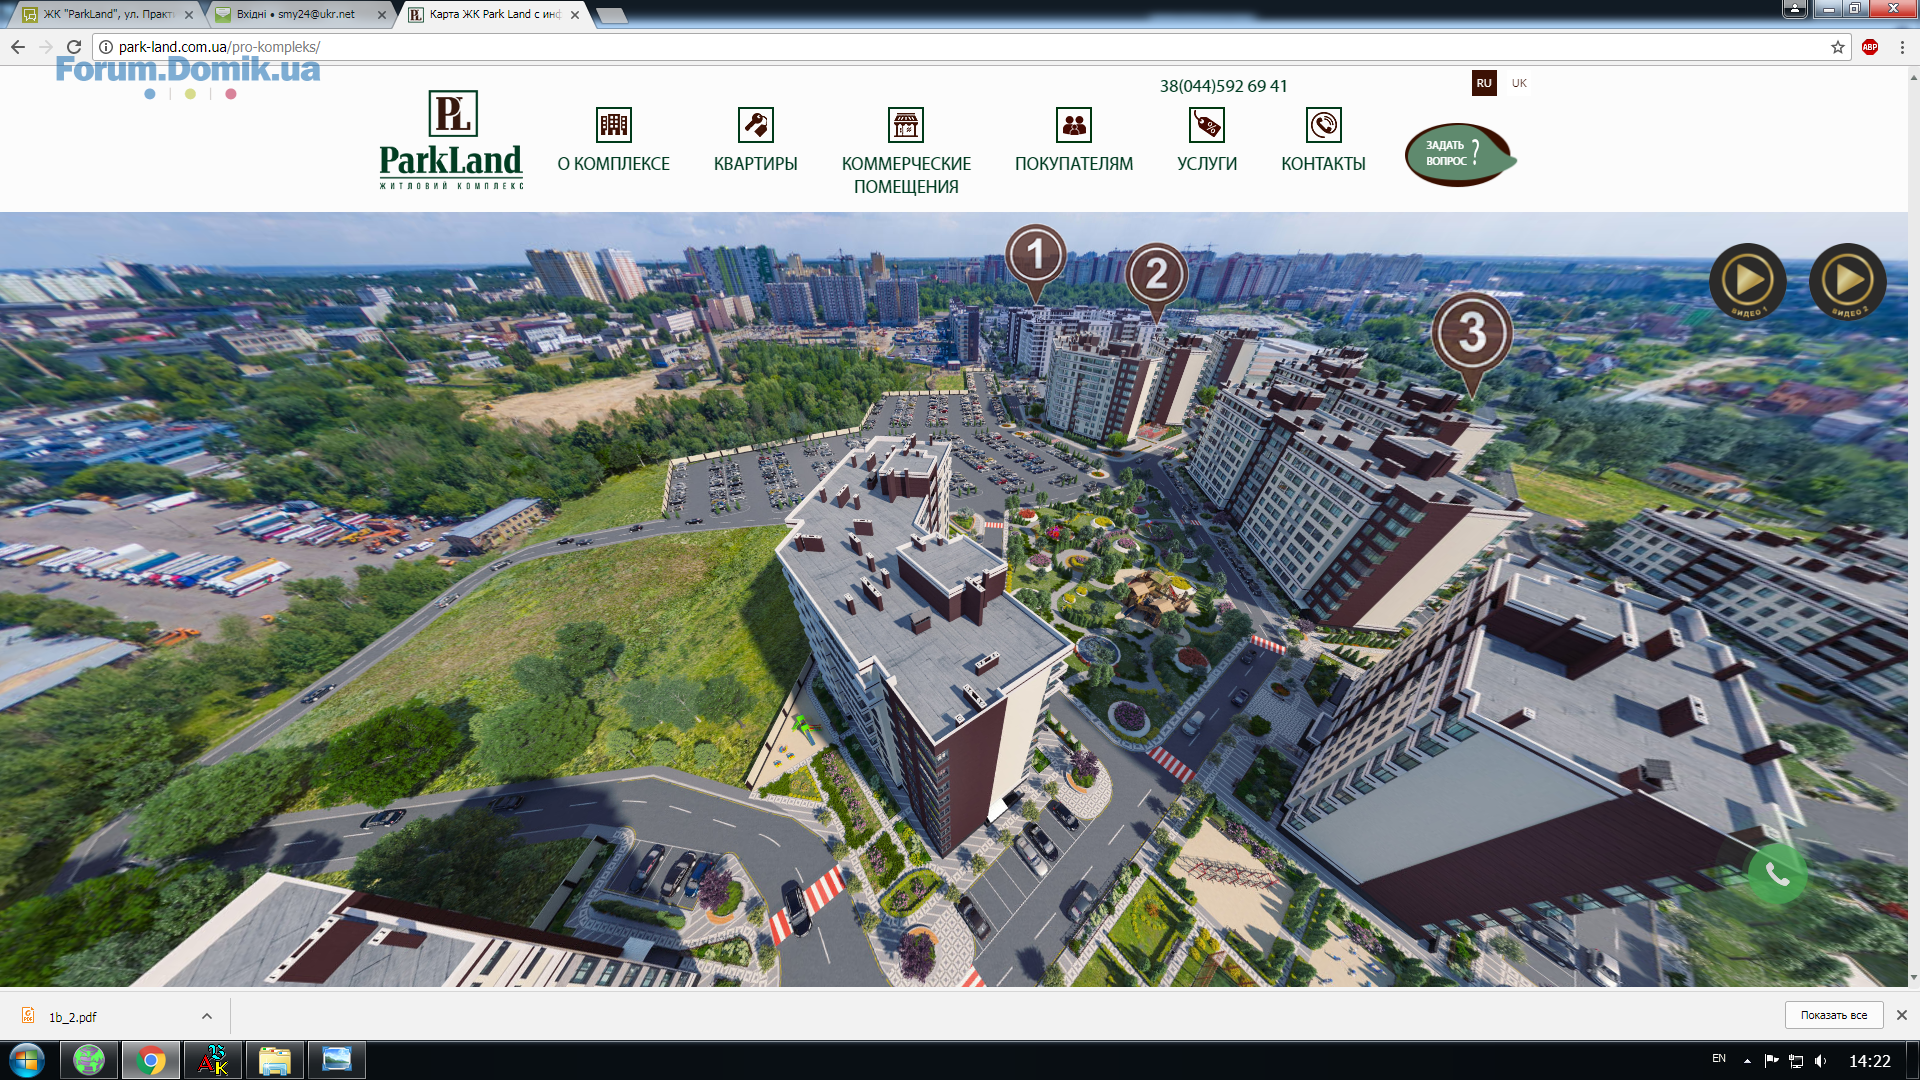Click the ПОКУПАТЕЛЯМ people icon

click(x=1074, y=125)
